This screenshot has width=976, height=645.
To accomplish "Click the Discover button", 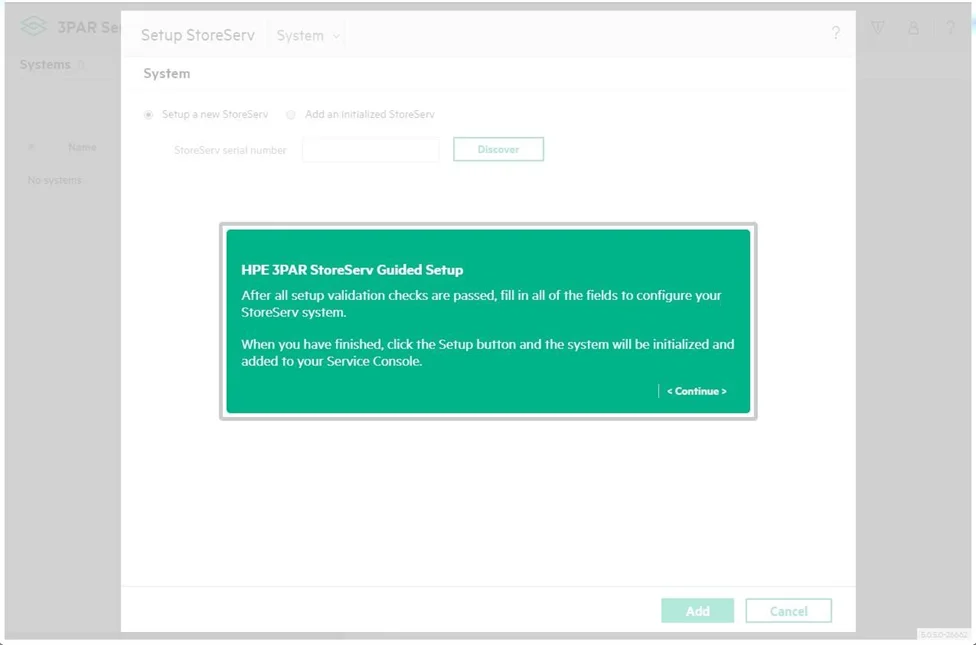I will coord(498,149).
